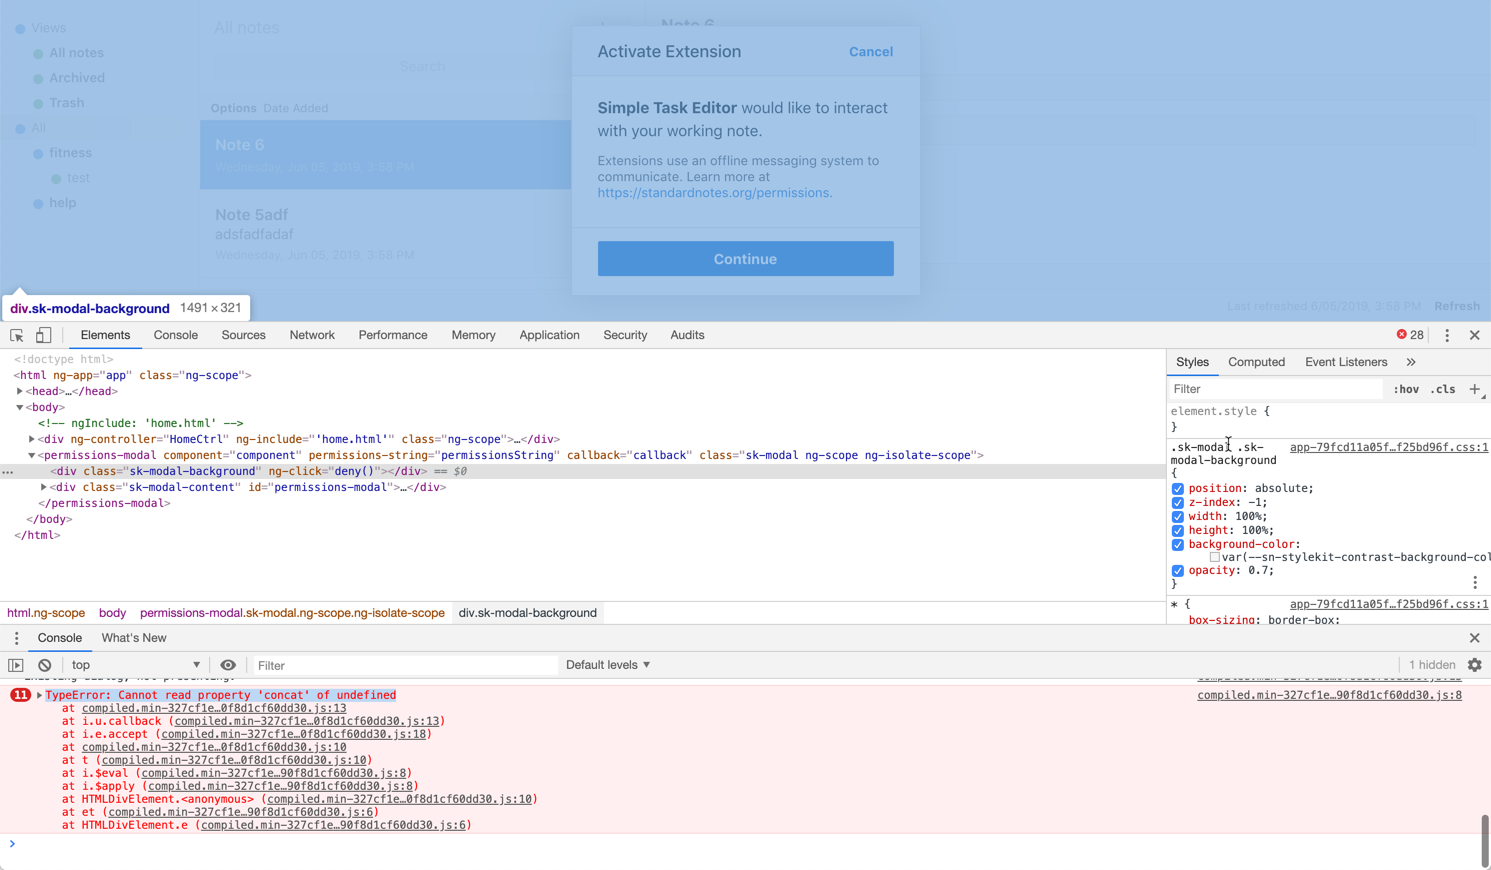
Task: Cancel the Activate Extension dialog
Action: [x=871, y=52]
